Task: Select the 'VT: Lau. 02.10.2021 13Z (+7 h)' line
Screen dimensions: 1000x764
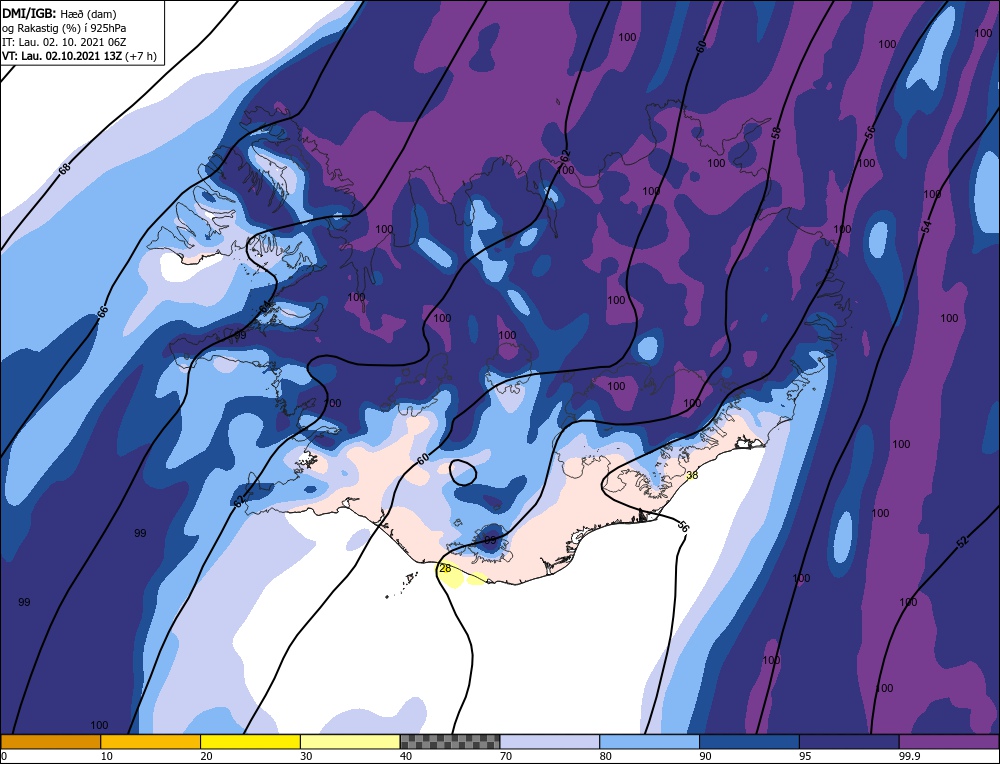Action: [79, 56]
